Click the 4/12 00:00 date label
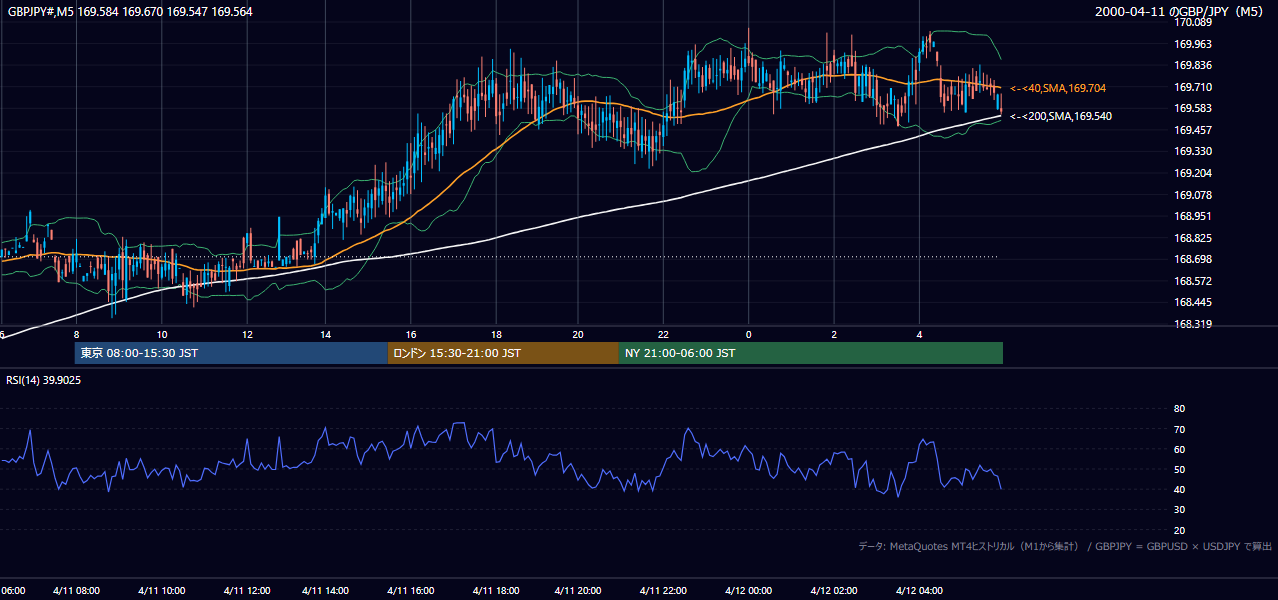The height and width of the screenshot is (600, 1278). click(748, 591)
